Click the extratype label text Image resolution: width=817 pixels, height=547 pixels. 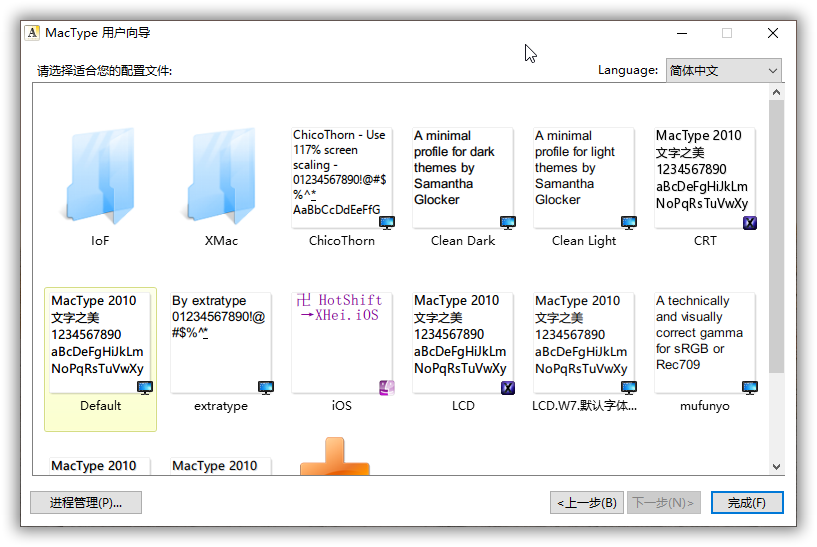click(221, 406)
